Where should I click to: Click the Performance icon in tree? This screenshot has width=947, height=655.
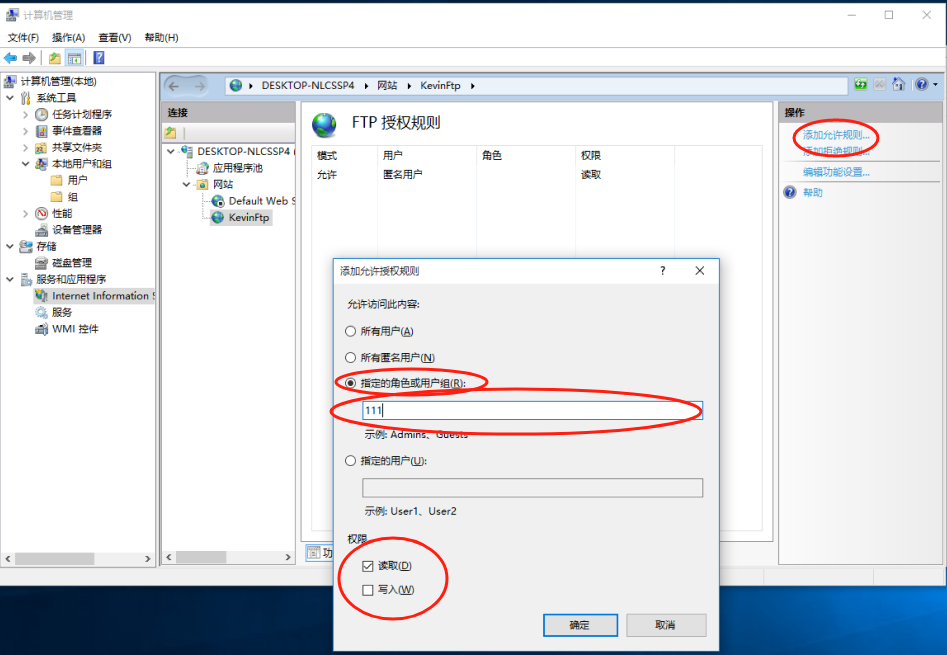coord(42,213)
